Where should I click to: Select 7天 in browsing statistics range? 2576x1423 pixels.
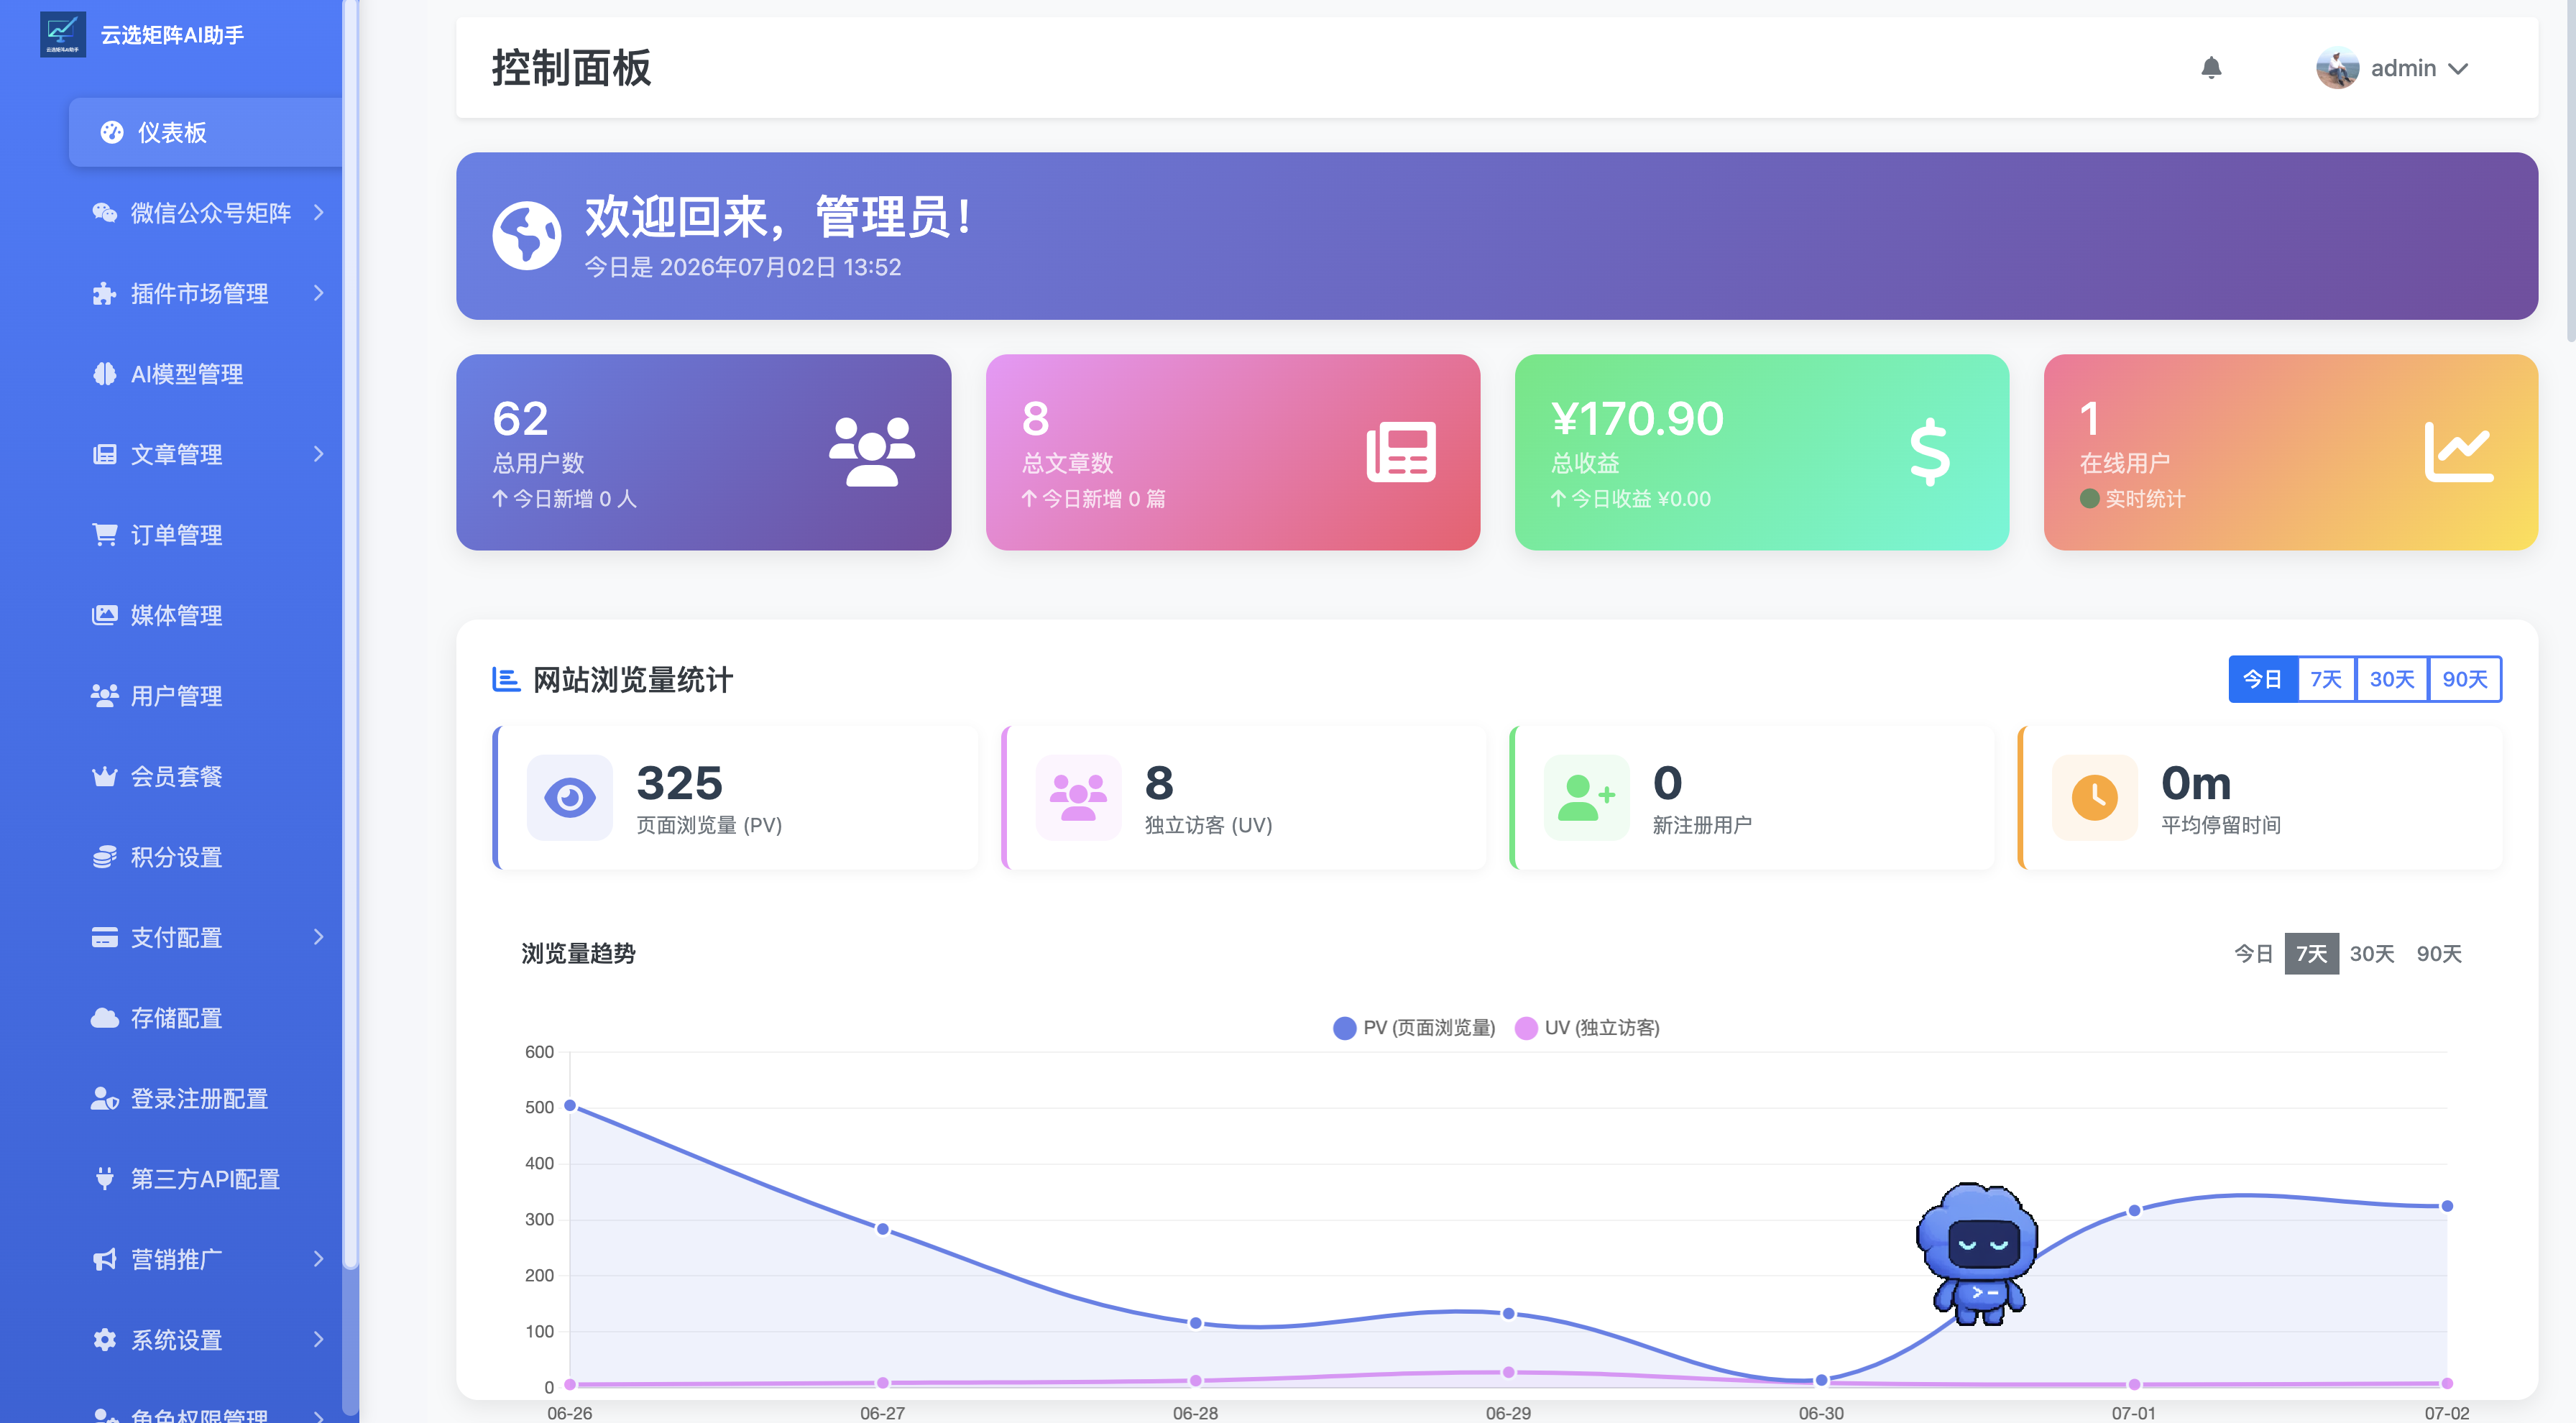point(2326,679)
